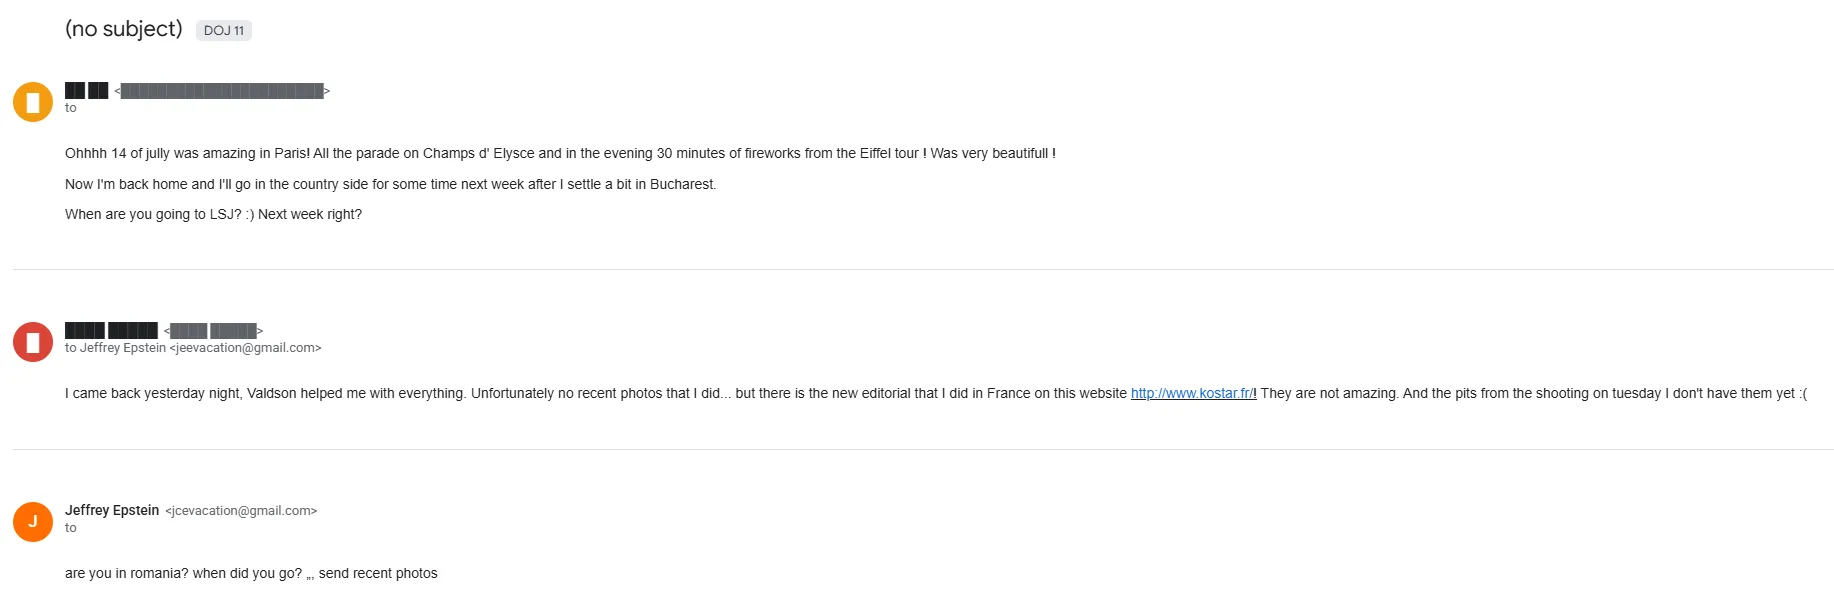This screenshot has width=1834, height=610.
Task: Click the orange "J" avatar icon
Action: coord(33,522)
